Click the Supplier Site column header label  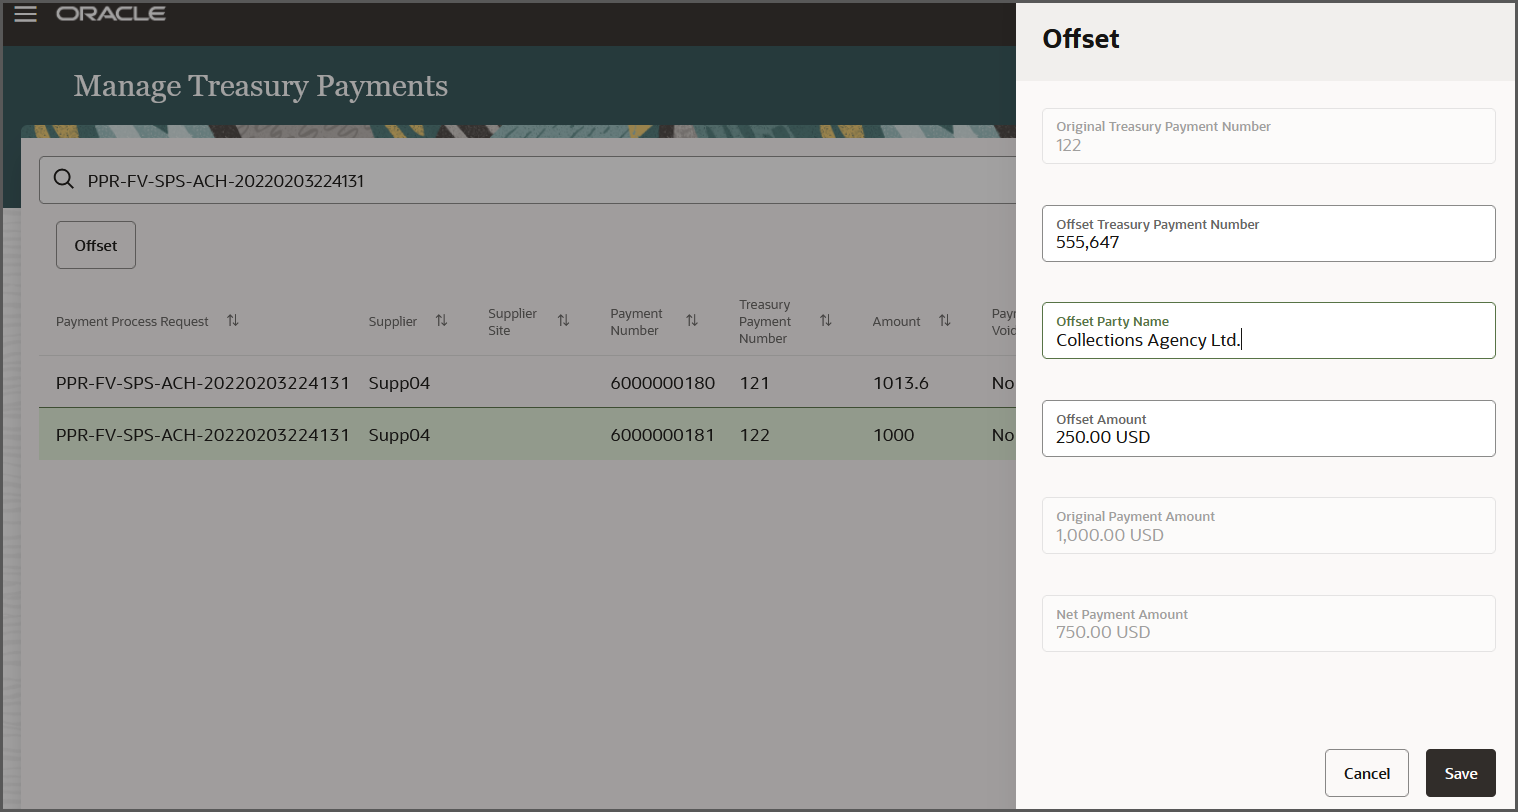(512, 322)
